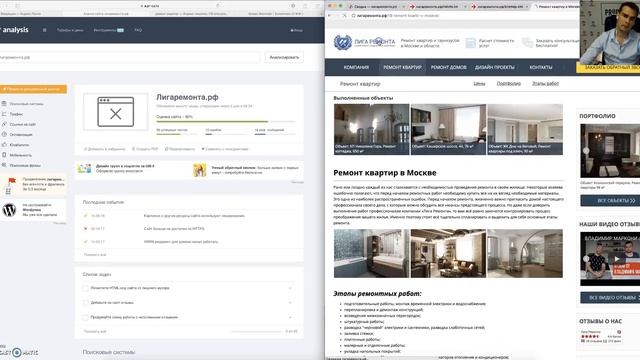Click the portfolio sidebar photo
The width and height of the screenshot is (640, 360).
click(610, 151)
